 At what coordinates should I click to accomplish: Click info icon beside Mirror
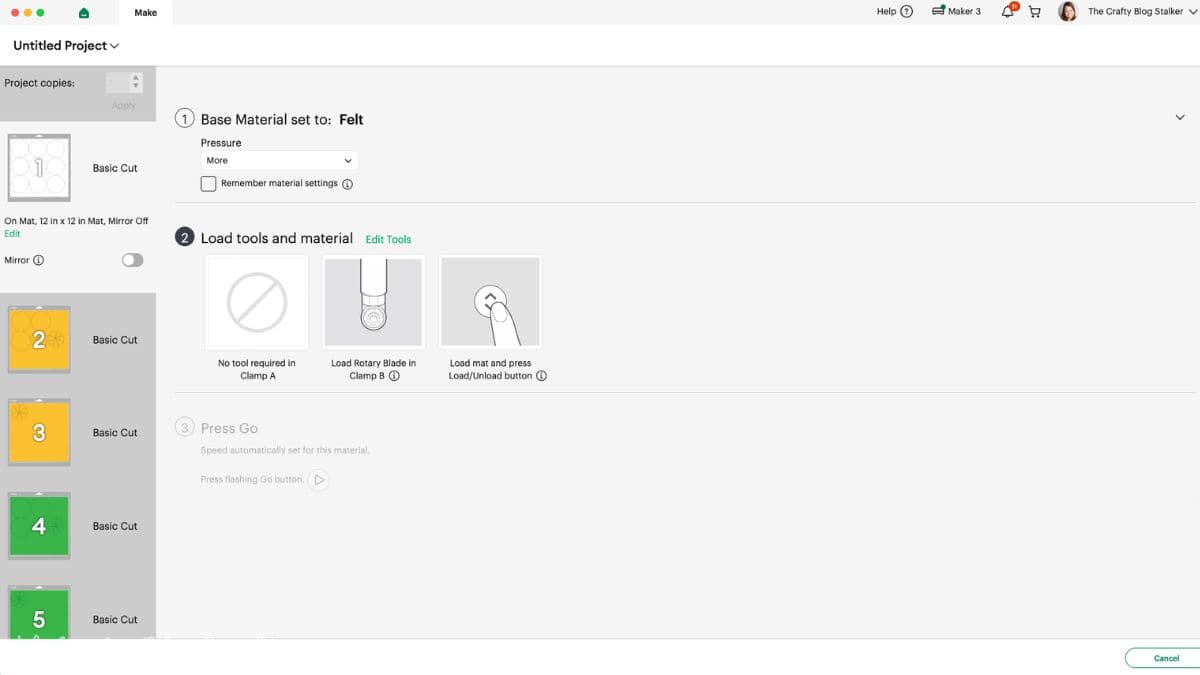tap(39, 260)
